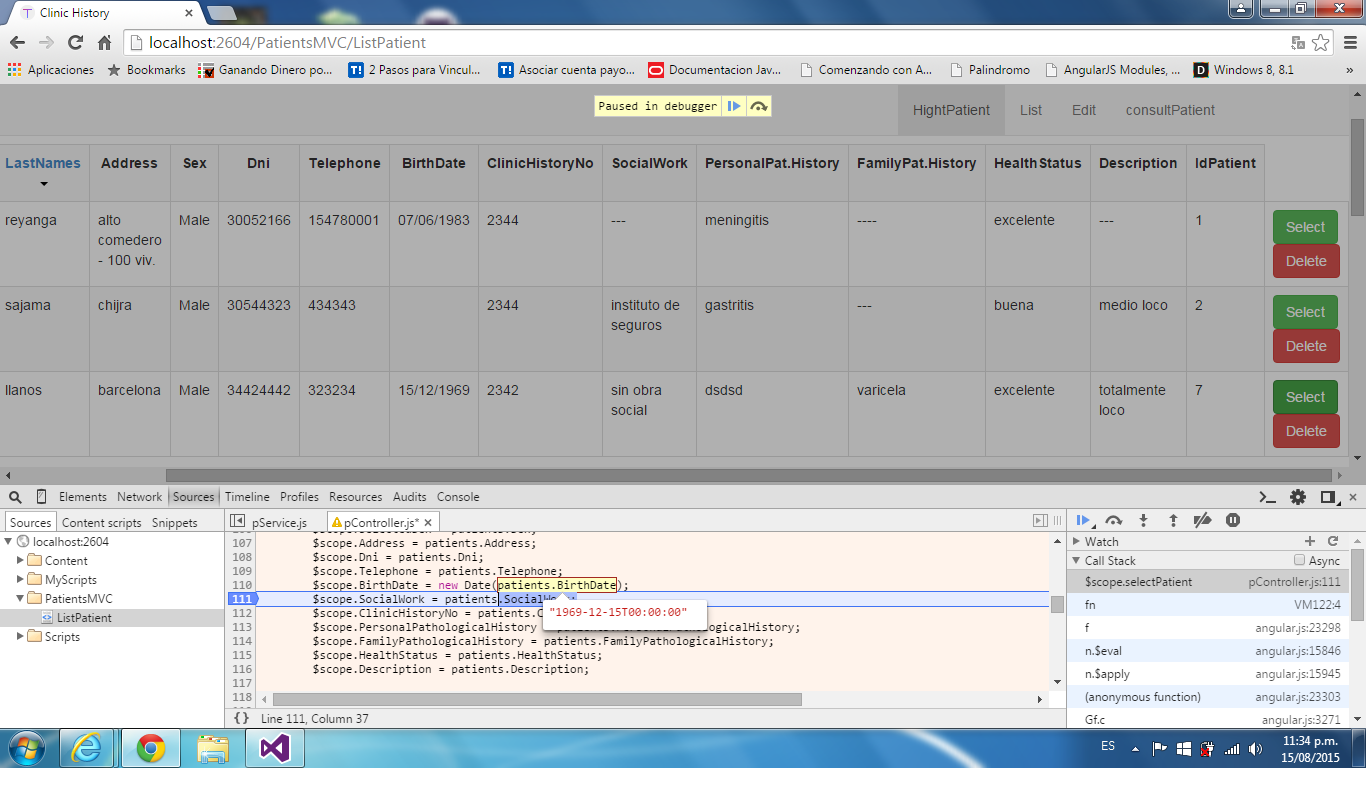
Task: Select the n.$apply call stack frame
Action: (1209, 674)
